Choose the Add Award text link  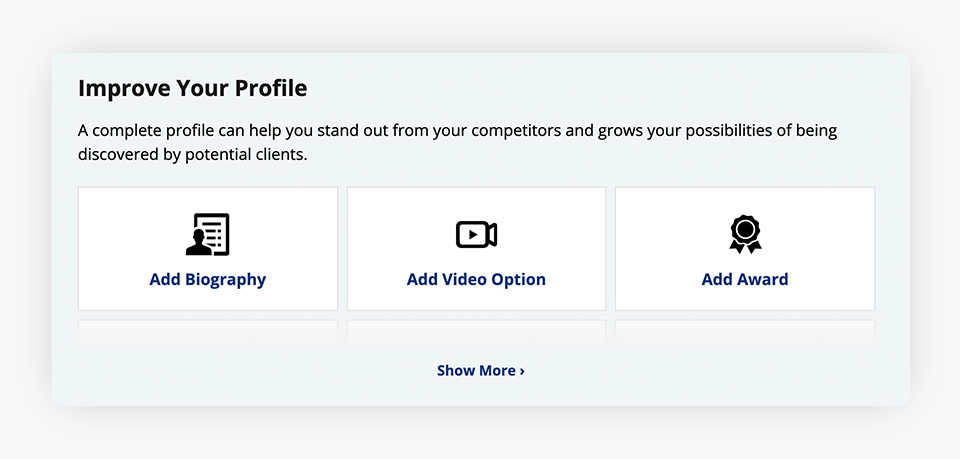(745, 279)
